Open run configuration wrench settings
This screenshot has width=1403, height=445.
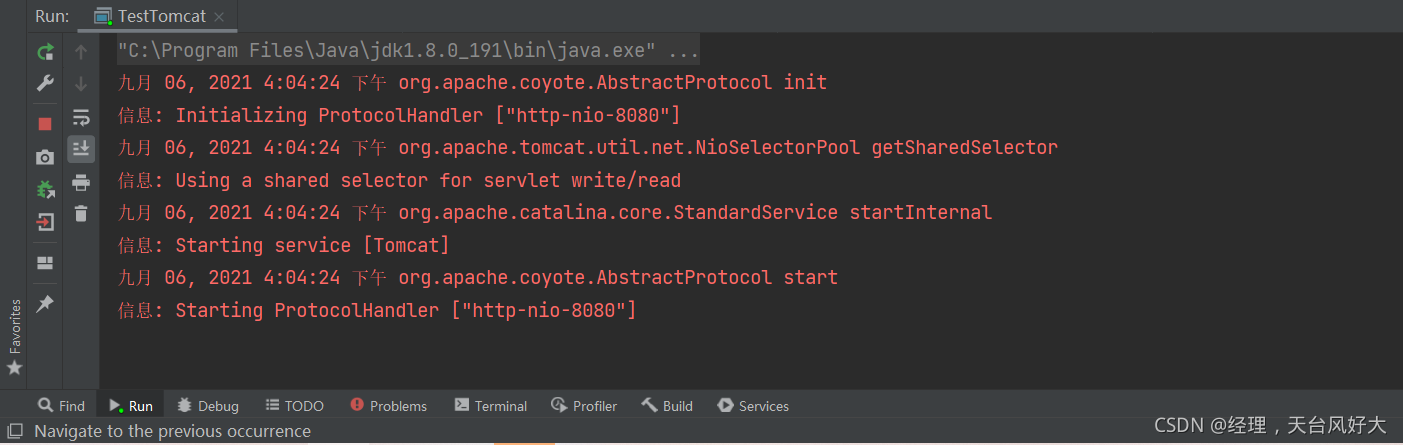[45, 83]
